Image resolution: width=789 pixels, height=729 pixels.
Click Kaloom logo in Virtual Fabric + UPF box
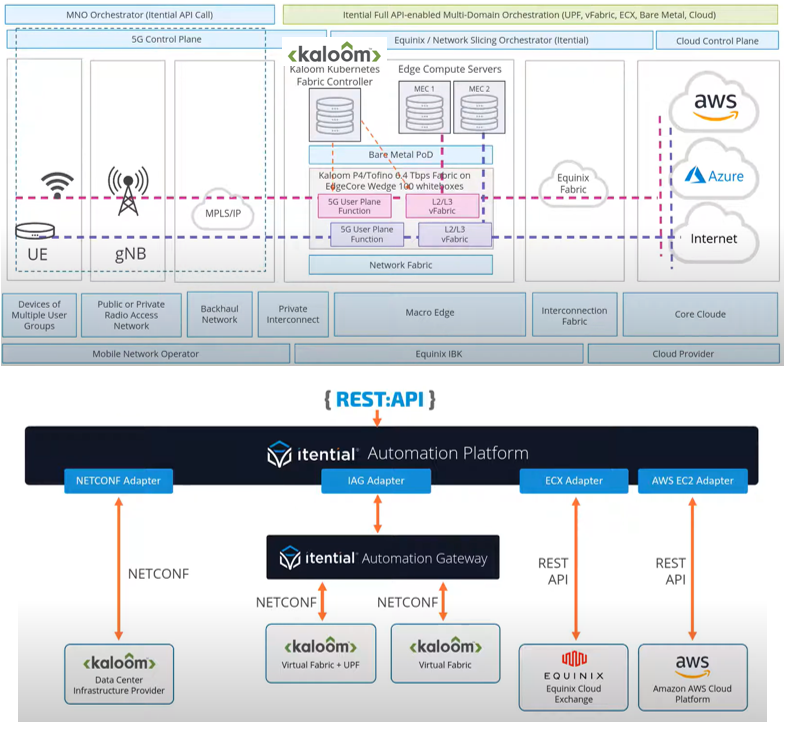321,645
